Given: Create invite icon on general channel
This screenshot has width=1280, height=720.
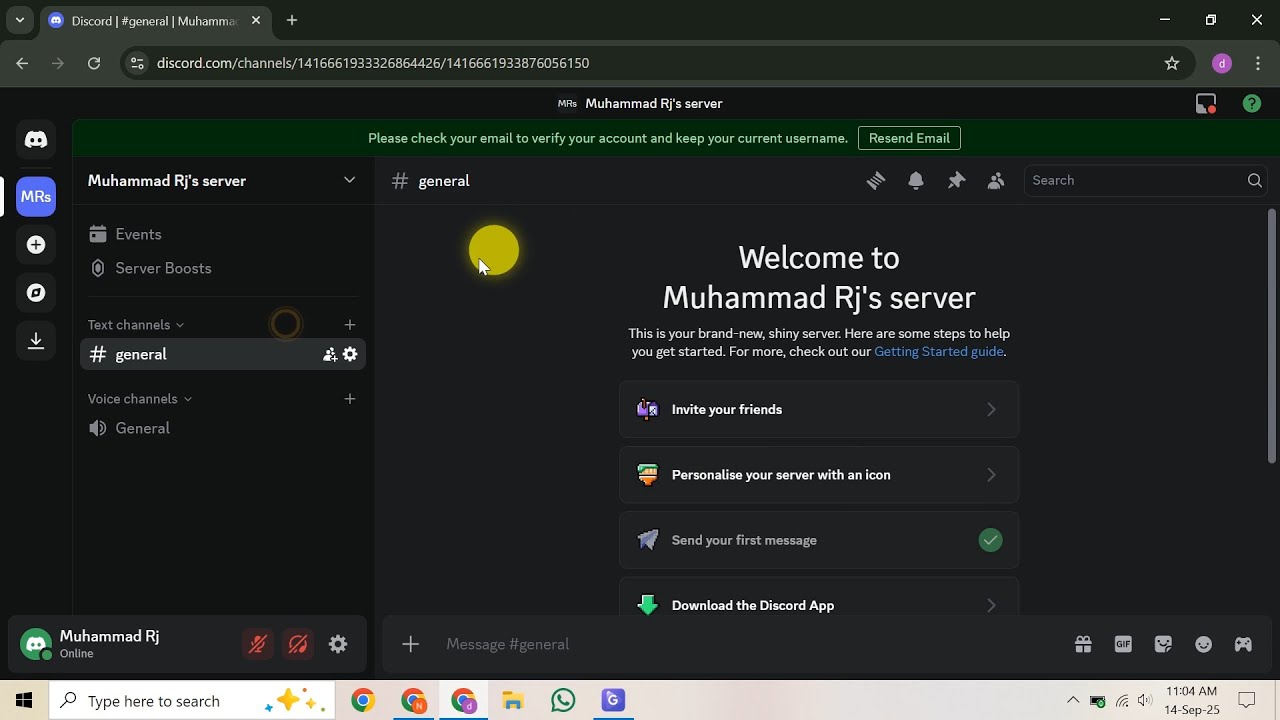Looking at the screenshot, I should [329, 354].
